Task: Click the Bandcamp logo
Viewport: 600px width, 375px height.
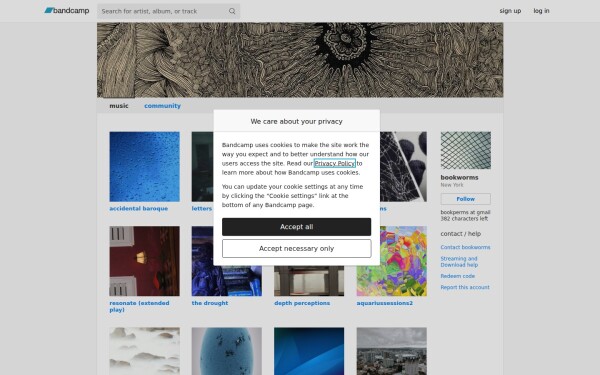Action: pyautogui.click(x=67, y=11)
